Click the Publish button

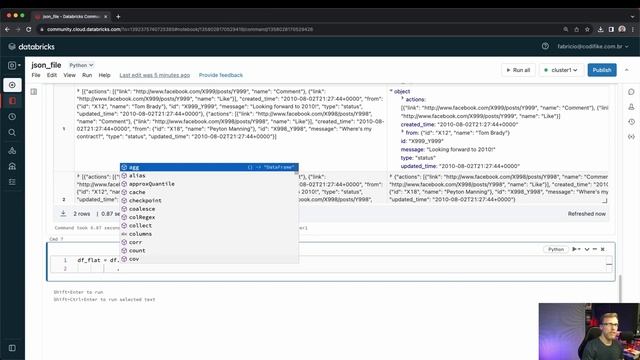tap(602, 70)
